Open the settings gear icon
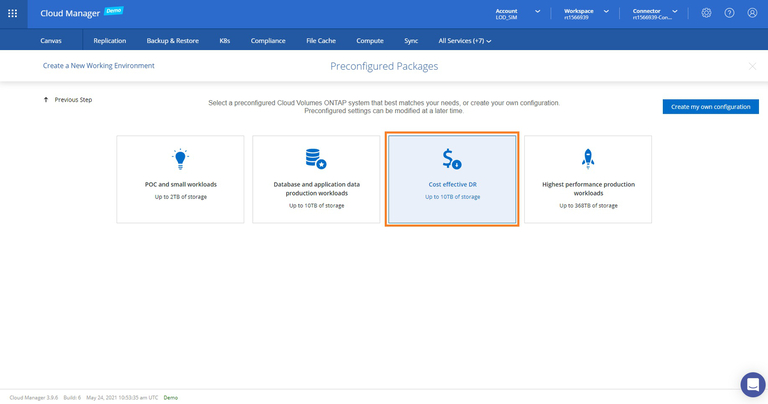This screenshot has height=404, width=768. tap(706, 13)
